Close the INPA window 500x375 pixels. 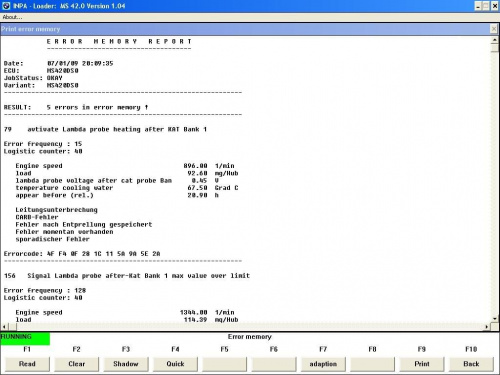coord(495,6)
